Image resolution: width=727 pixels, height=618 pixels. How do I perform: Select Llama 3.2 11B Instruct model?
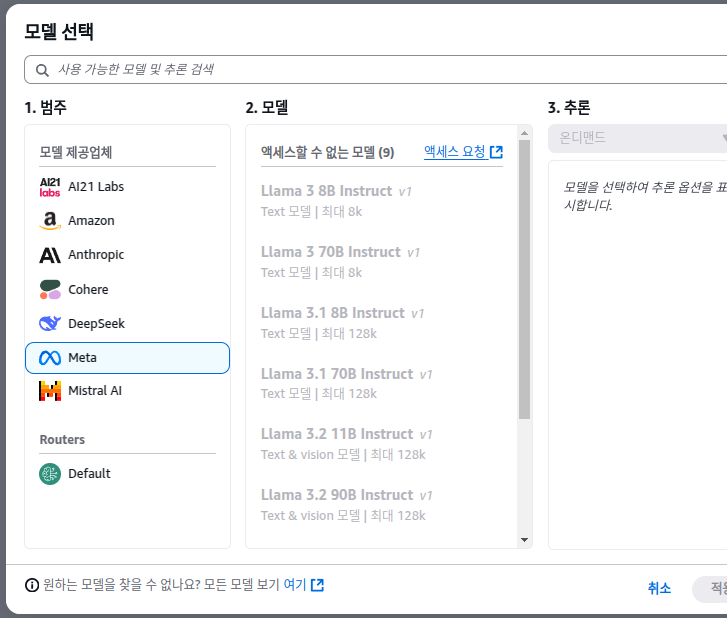381,444
